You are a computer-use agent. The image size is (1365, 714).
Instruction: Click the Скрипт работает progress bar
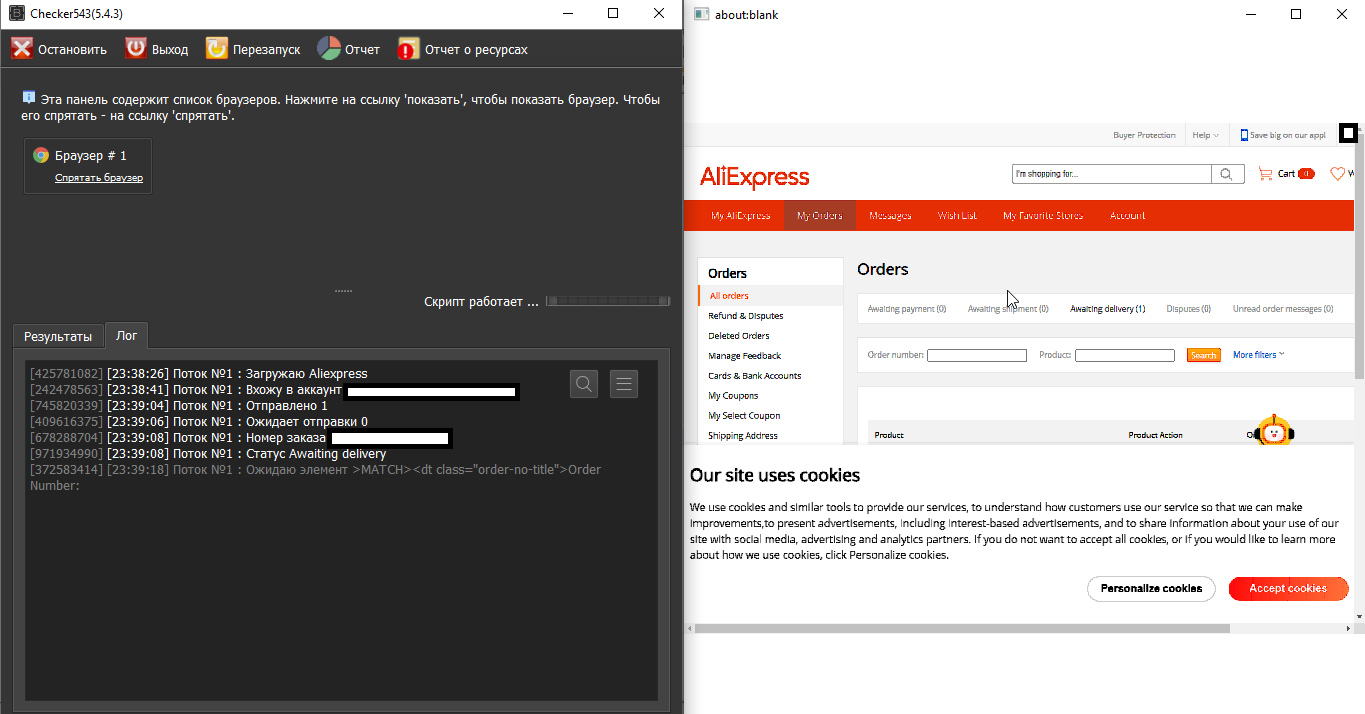click(x=608, y=301)
